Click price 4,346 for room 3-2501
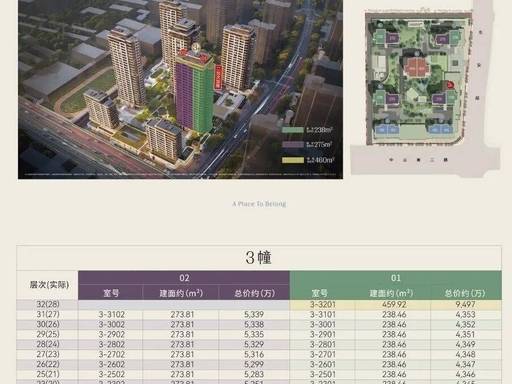 click(465, 374)
